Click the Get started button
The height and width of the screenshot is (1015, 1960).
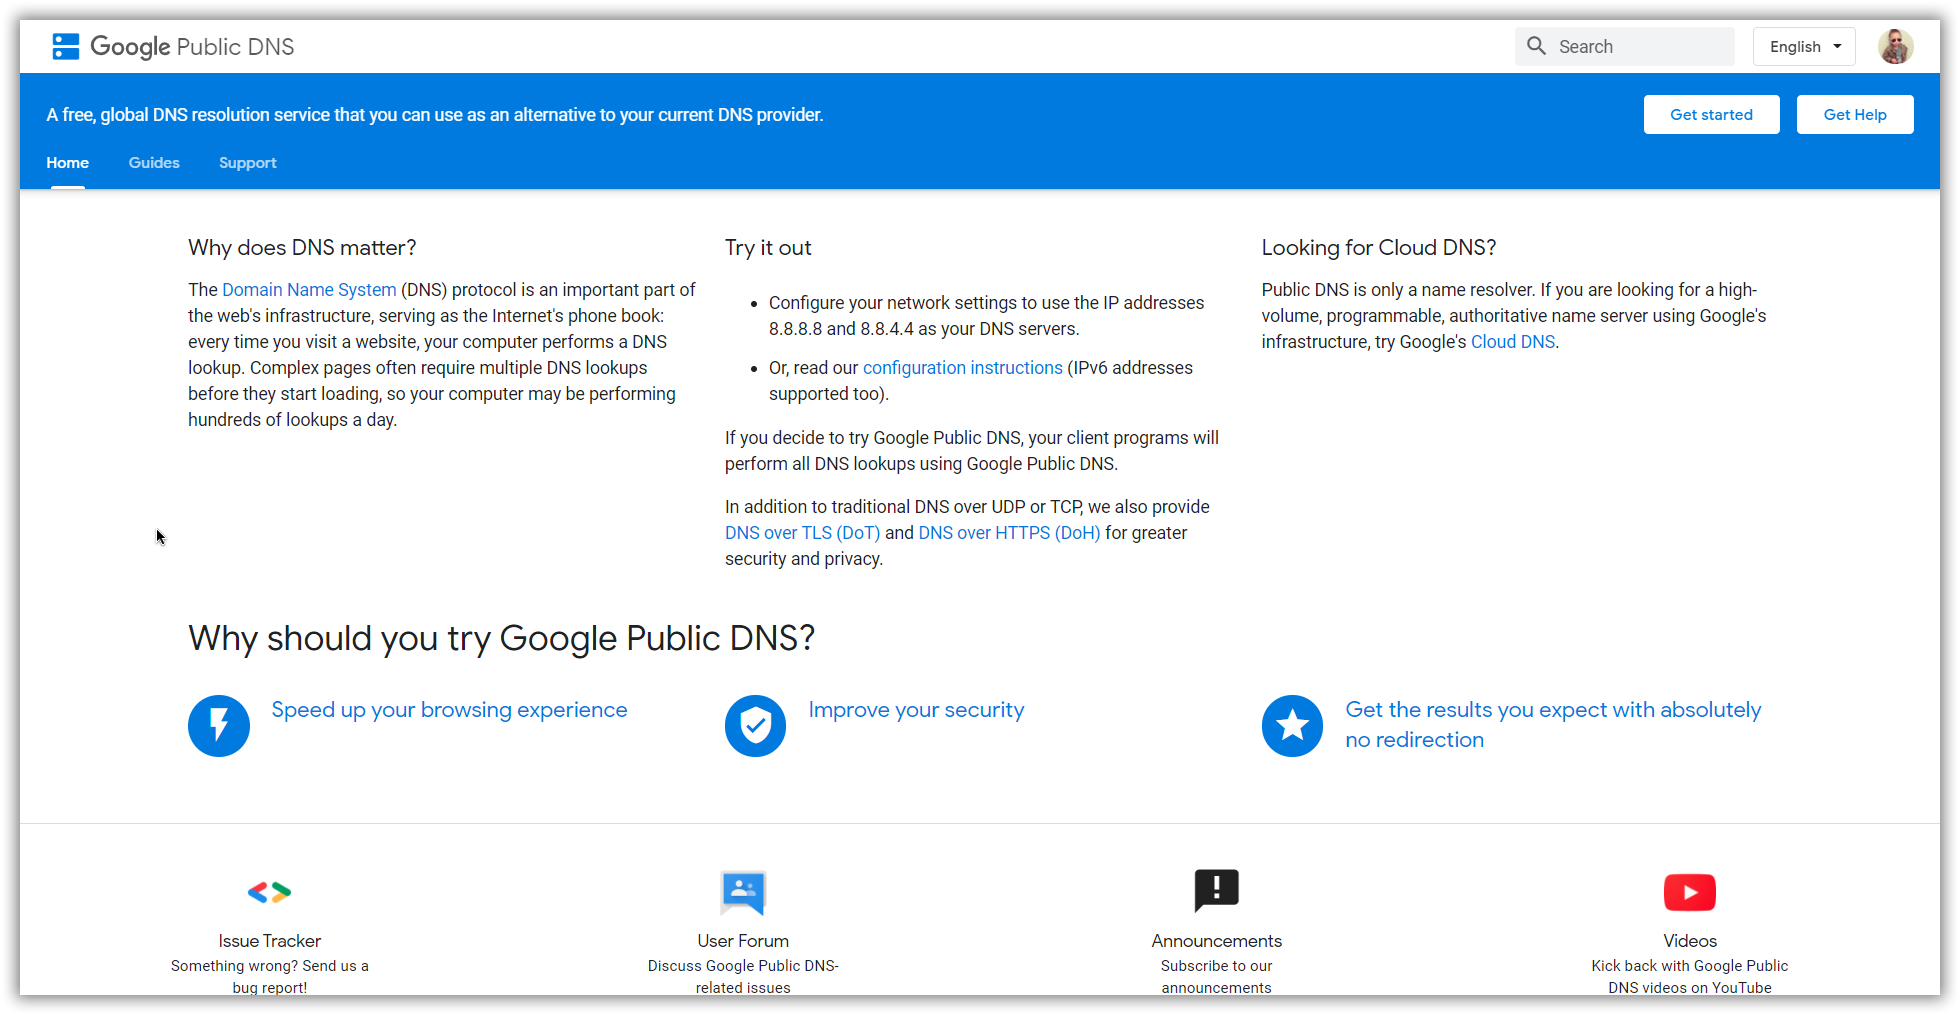coord(1711,115)
